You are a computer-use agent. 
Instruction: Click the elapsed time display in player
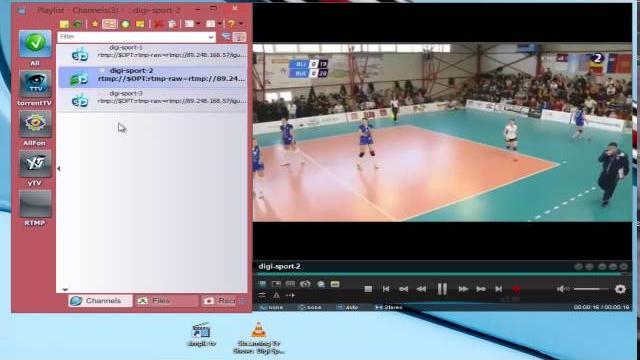(602, 307)
